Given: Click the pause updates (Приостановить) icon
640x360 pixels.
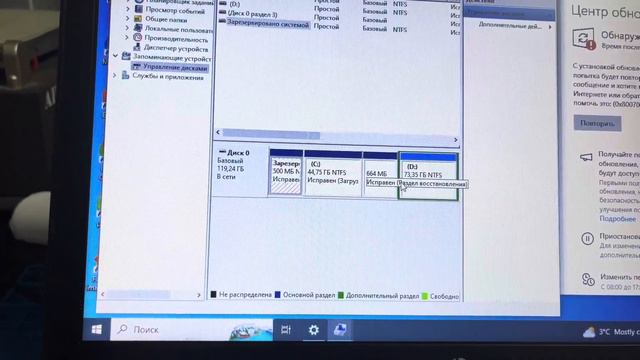Looking at the screenshot, I should 587,238.
